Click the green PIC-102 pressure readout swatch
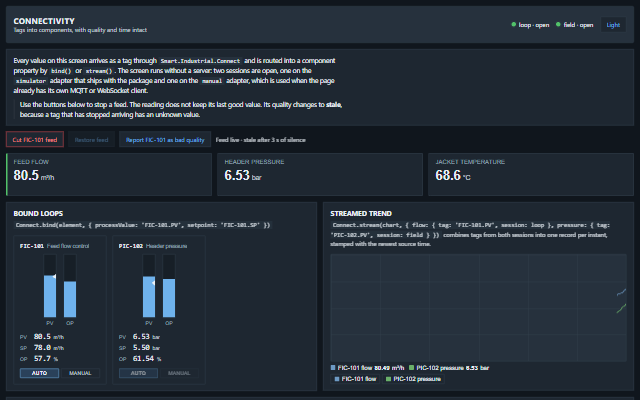The height and width of the screenshot is (400, 640). (411, 368)
